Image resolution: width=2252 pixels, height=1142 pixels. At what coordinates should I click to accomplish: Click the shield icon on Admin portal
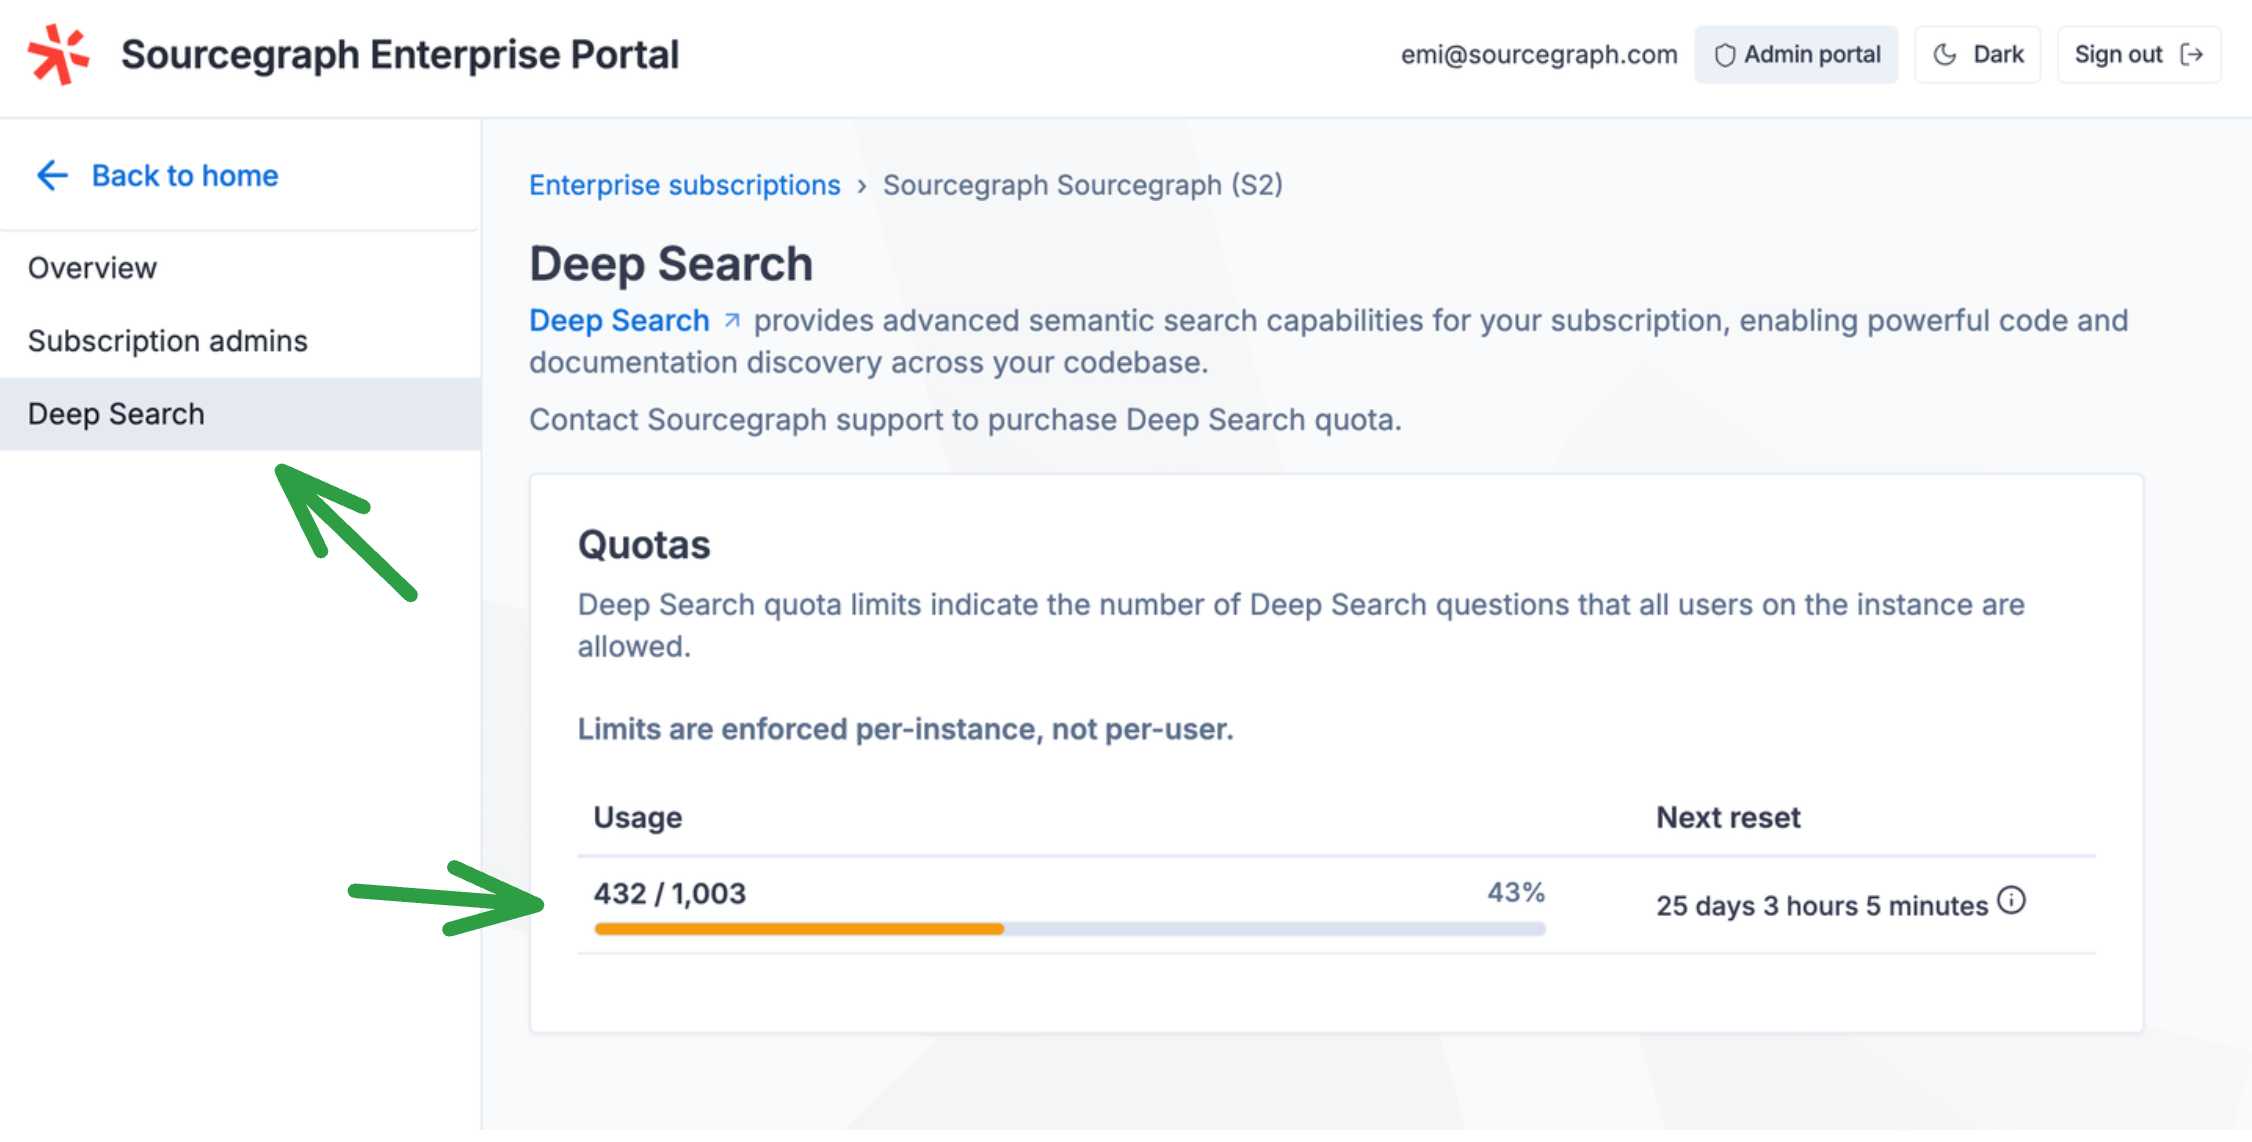click(1724, 55)
